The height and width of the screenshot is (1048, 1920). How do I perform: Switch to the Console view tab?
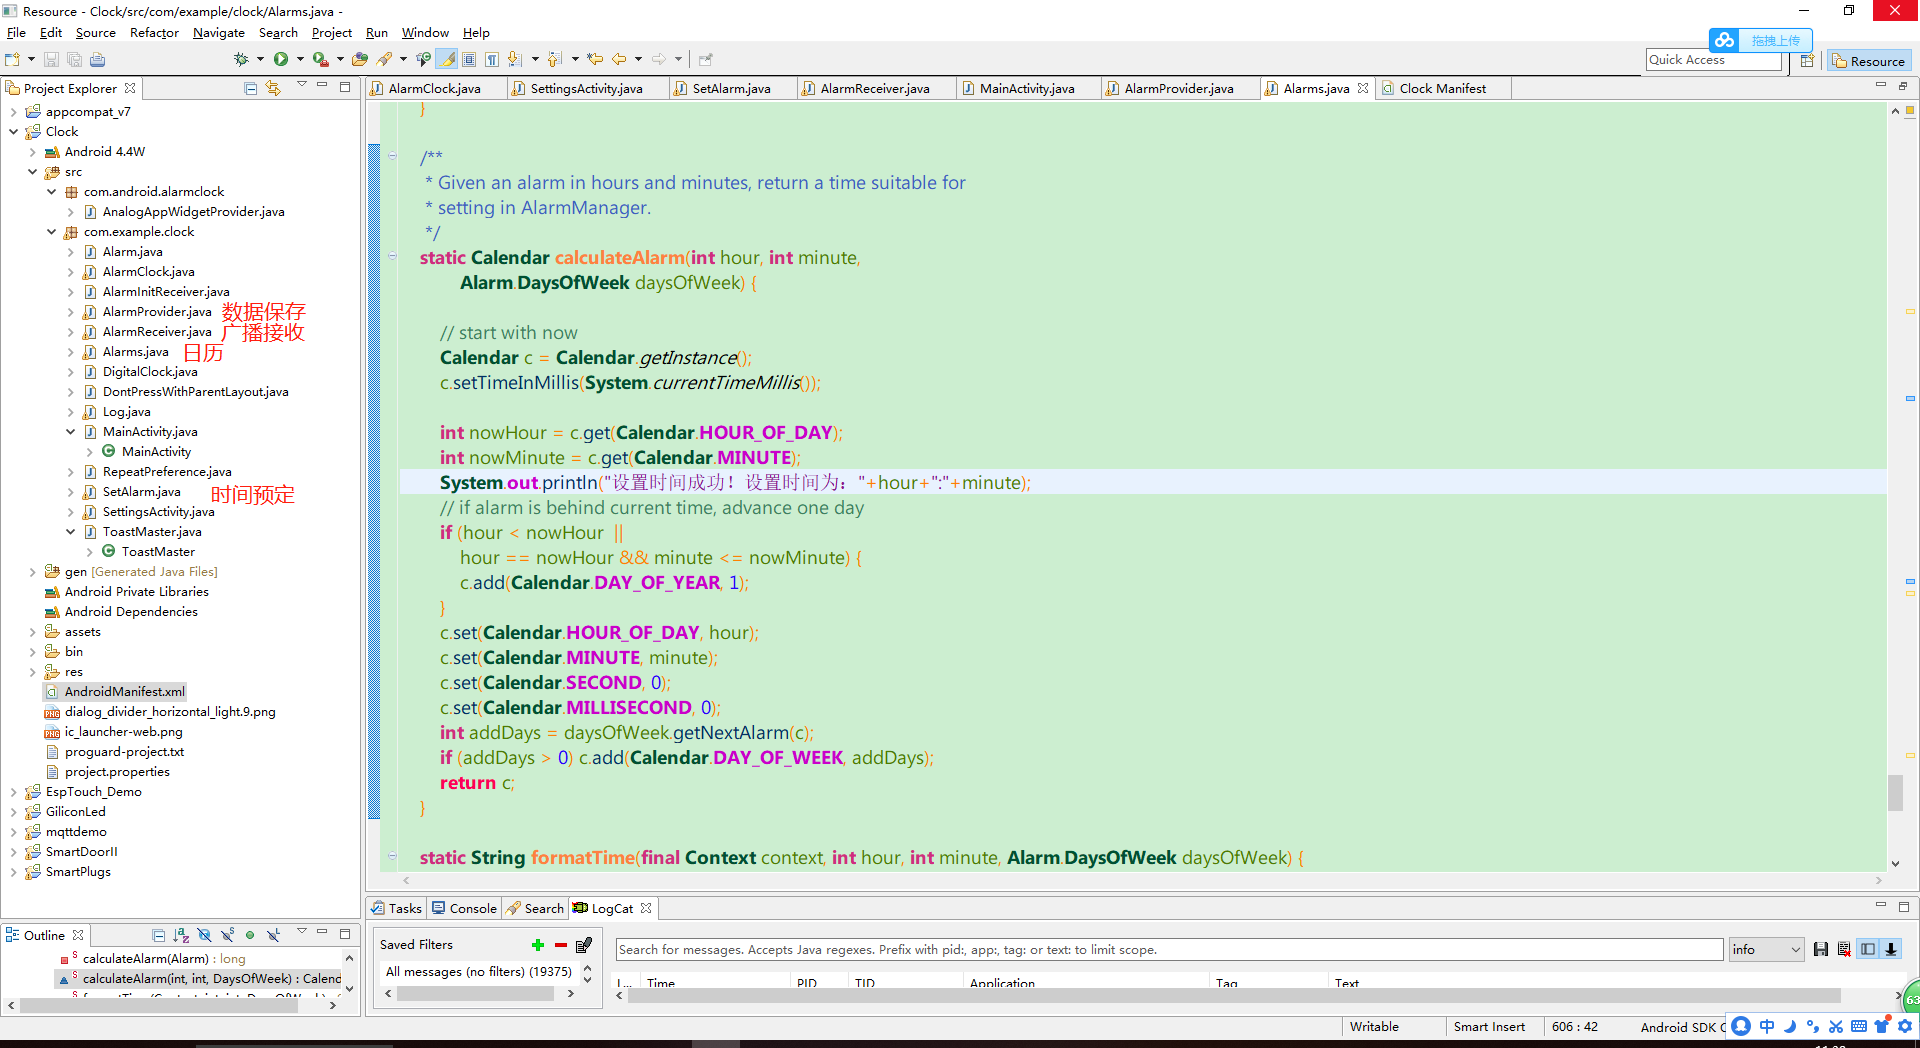tap(464, 908)
